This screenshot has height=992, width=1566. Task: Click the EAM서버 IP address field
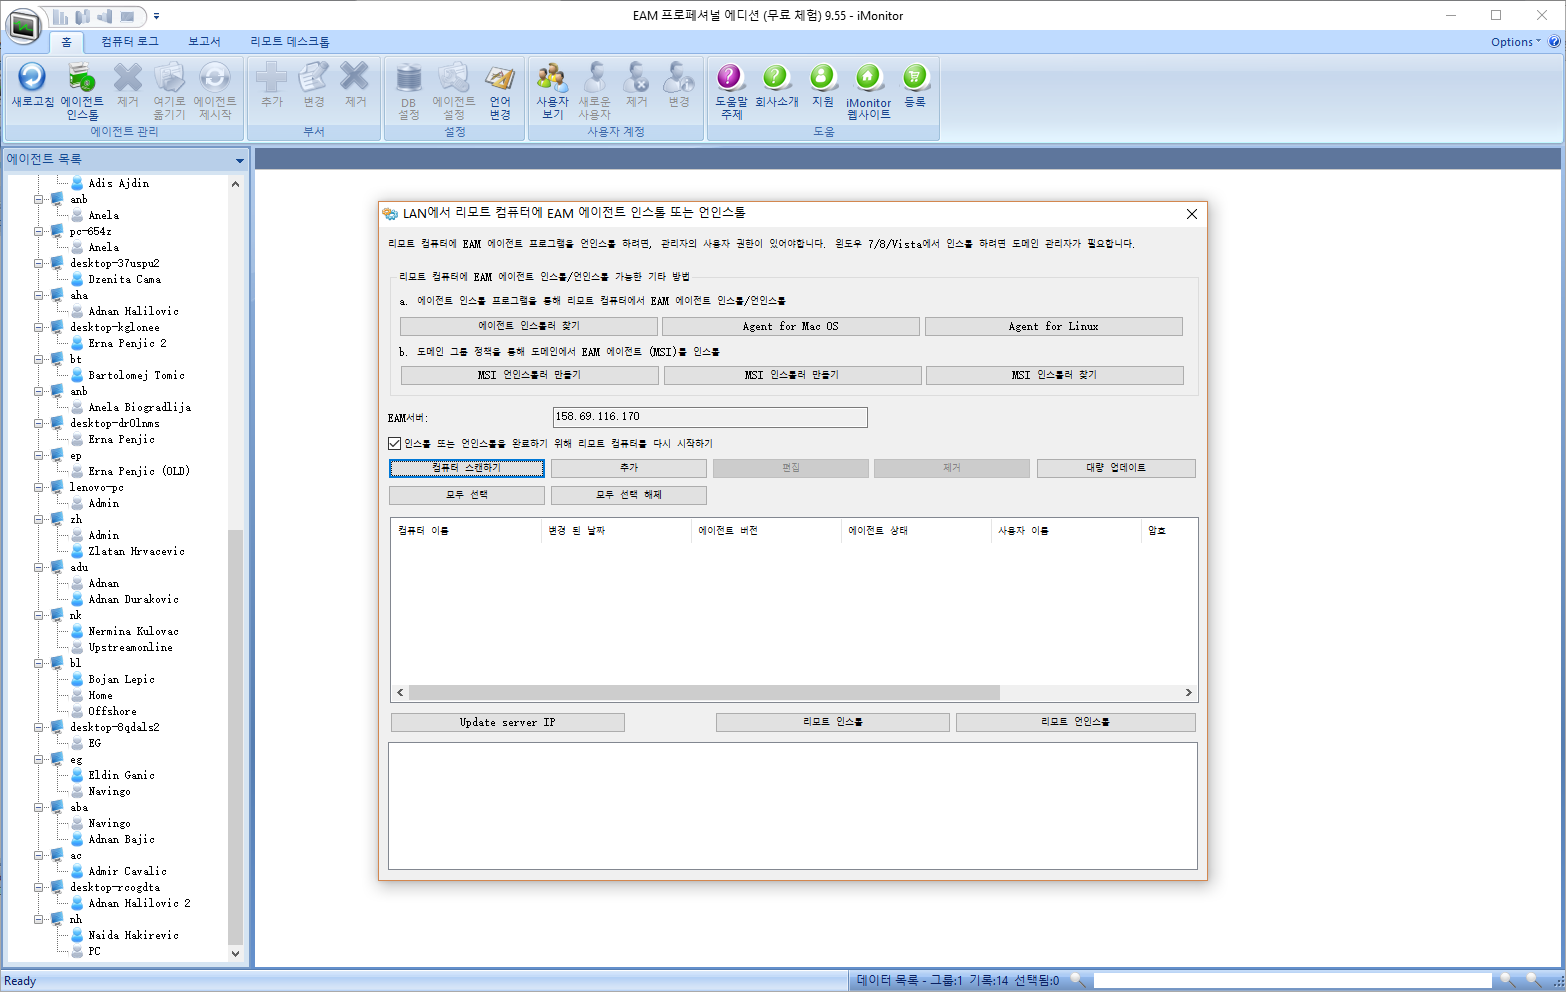(x=710, y=417)
